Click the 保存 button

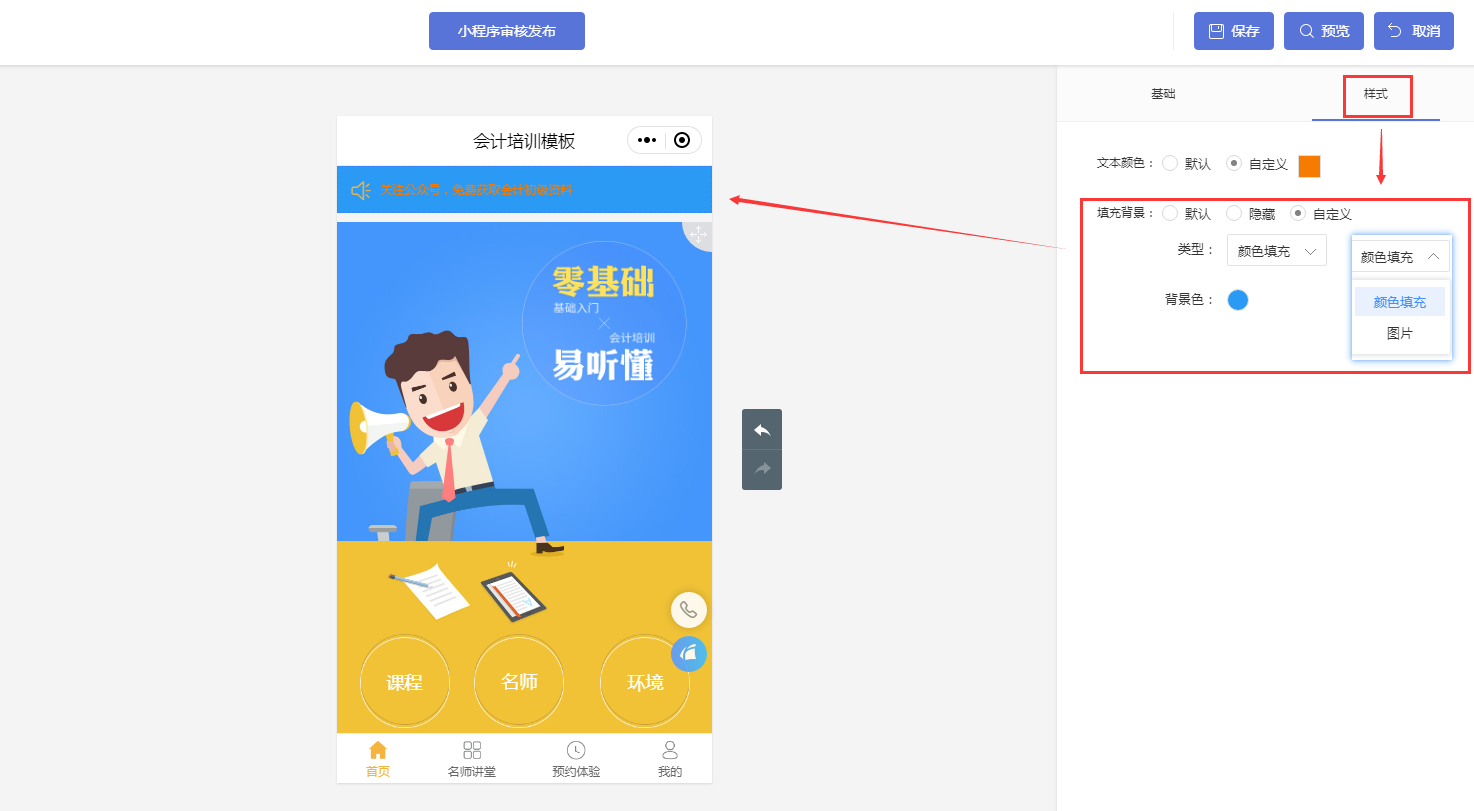pos(1234,31)
